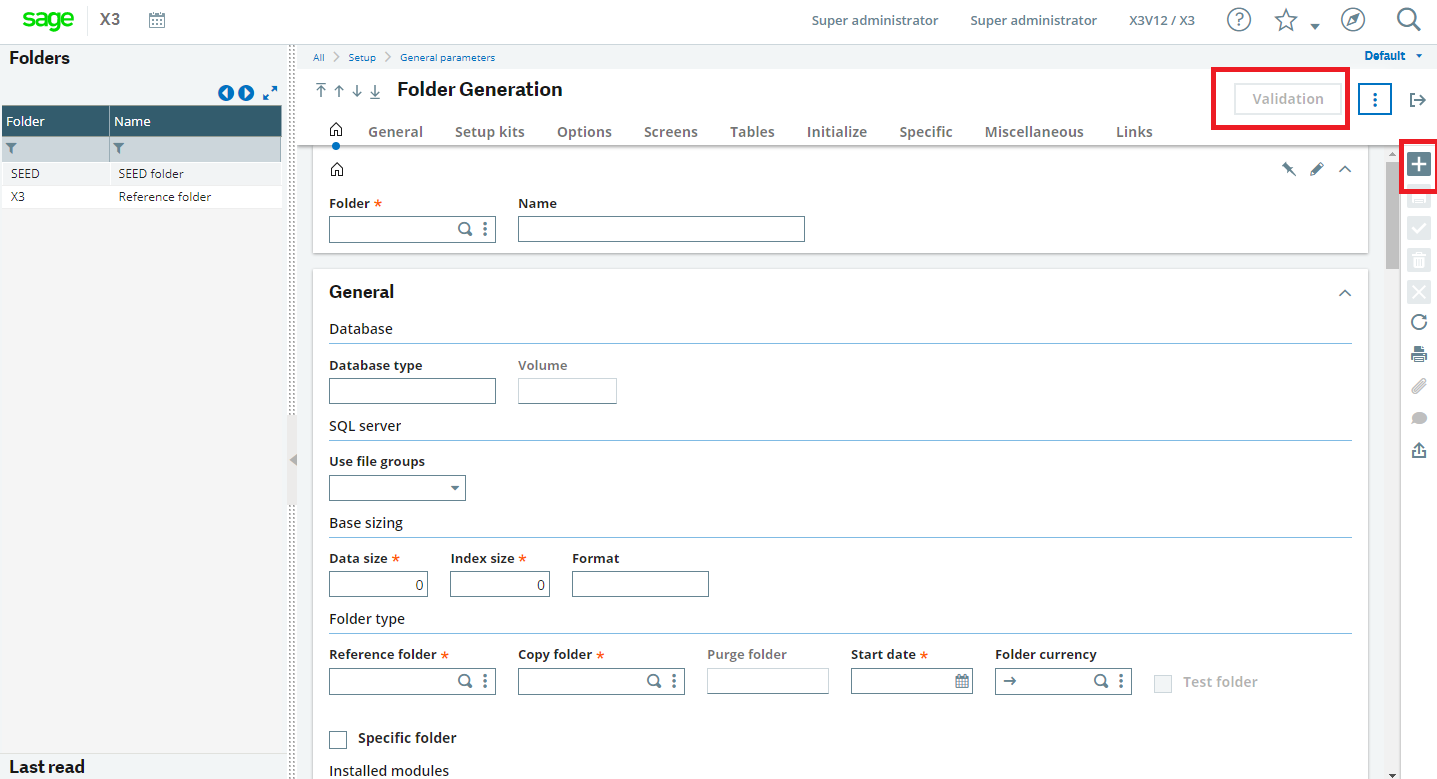Toggle the favorites star in the header
Viewport: 1437px width, 779px height.
coord(1286,19)
